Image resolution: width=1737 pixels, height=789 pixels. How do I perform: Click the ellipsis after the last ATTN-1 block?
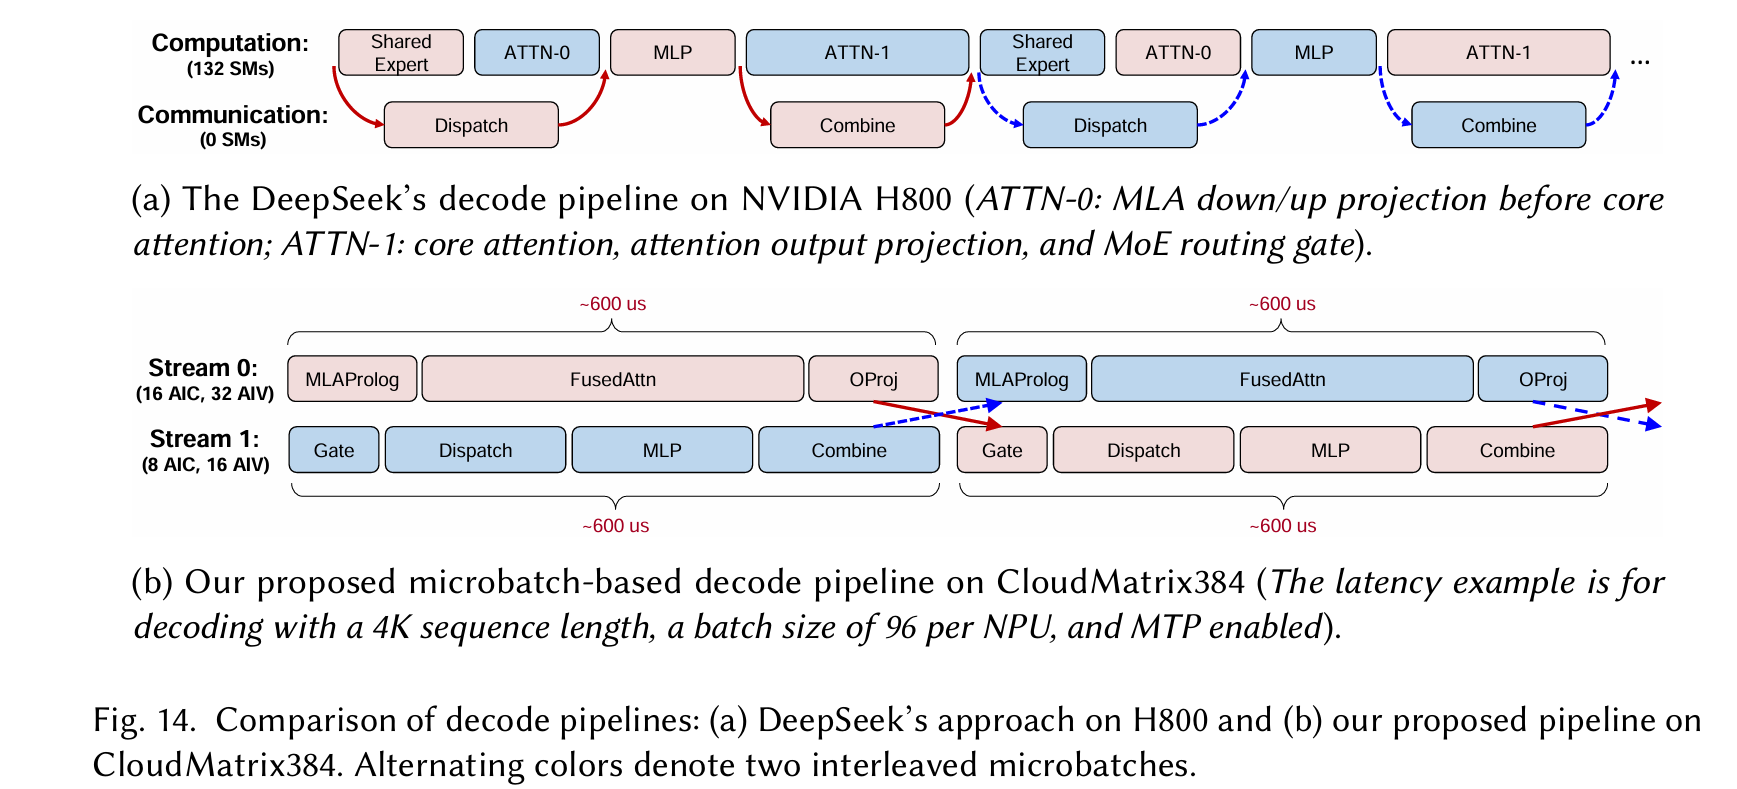pyautogui.click(x=1640, y=62)
